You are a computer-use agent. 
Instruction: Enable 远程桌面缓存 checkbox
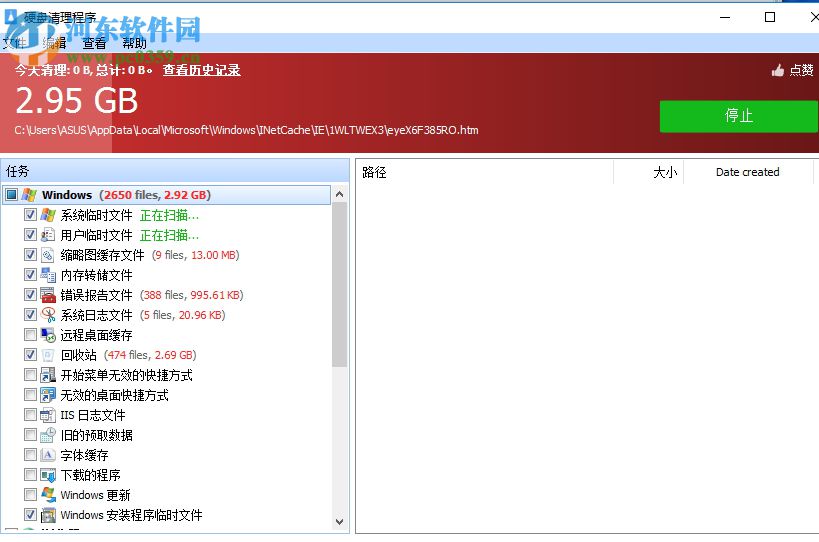[30, 335]
